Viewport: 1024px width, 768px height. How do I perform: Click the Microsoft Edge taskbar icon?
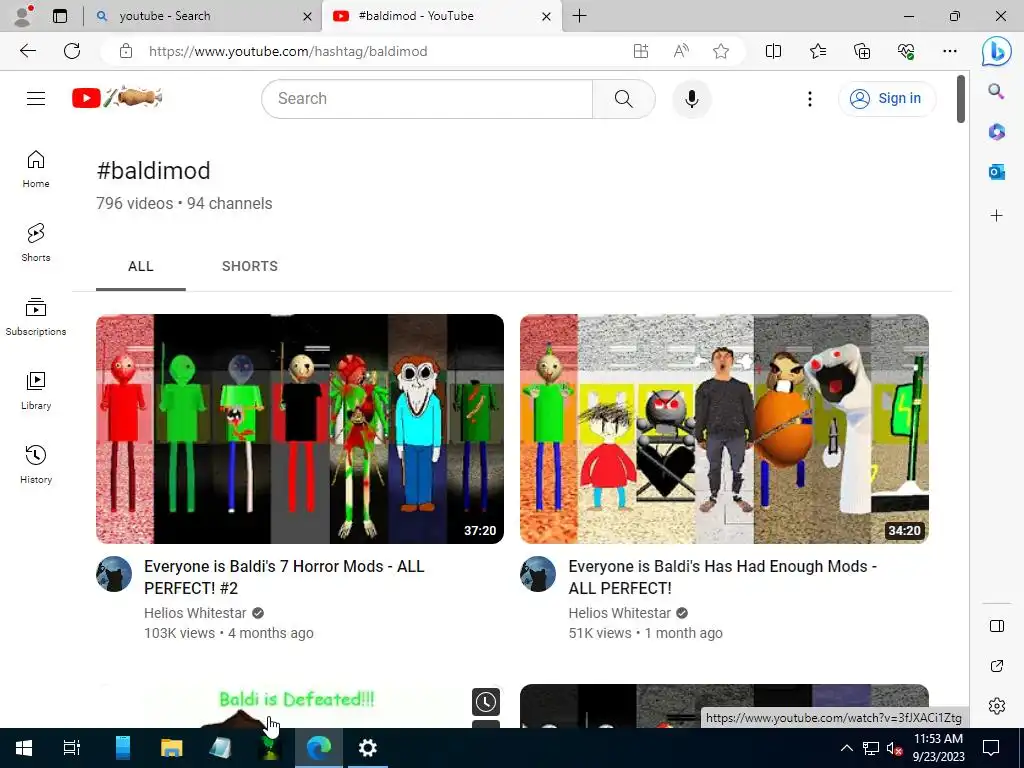coord(319,748)
